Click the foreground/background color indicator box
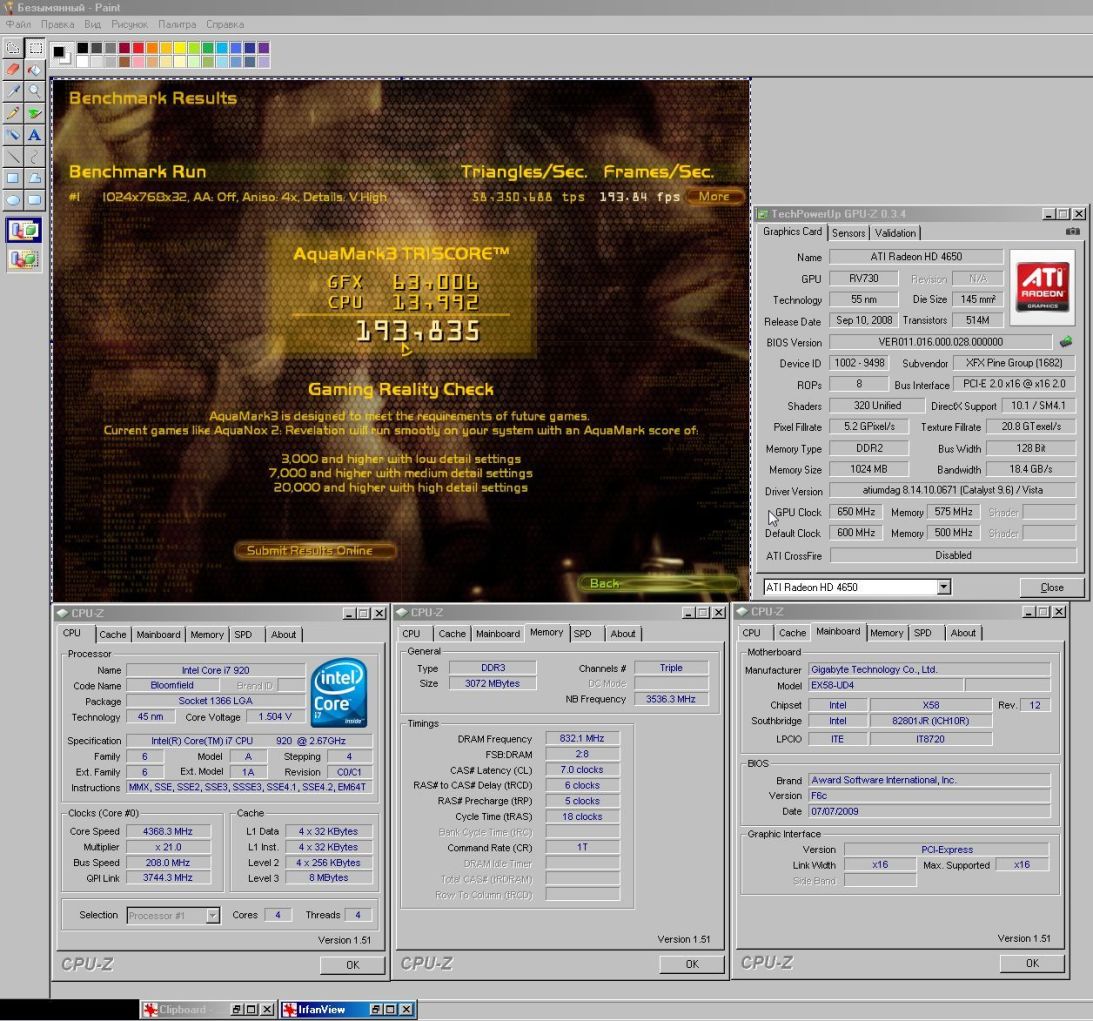 61,54
